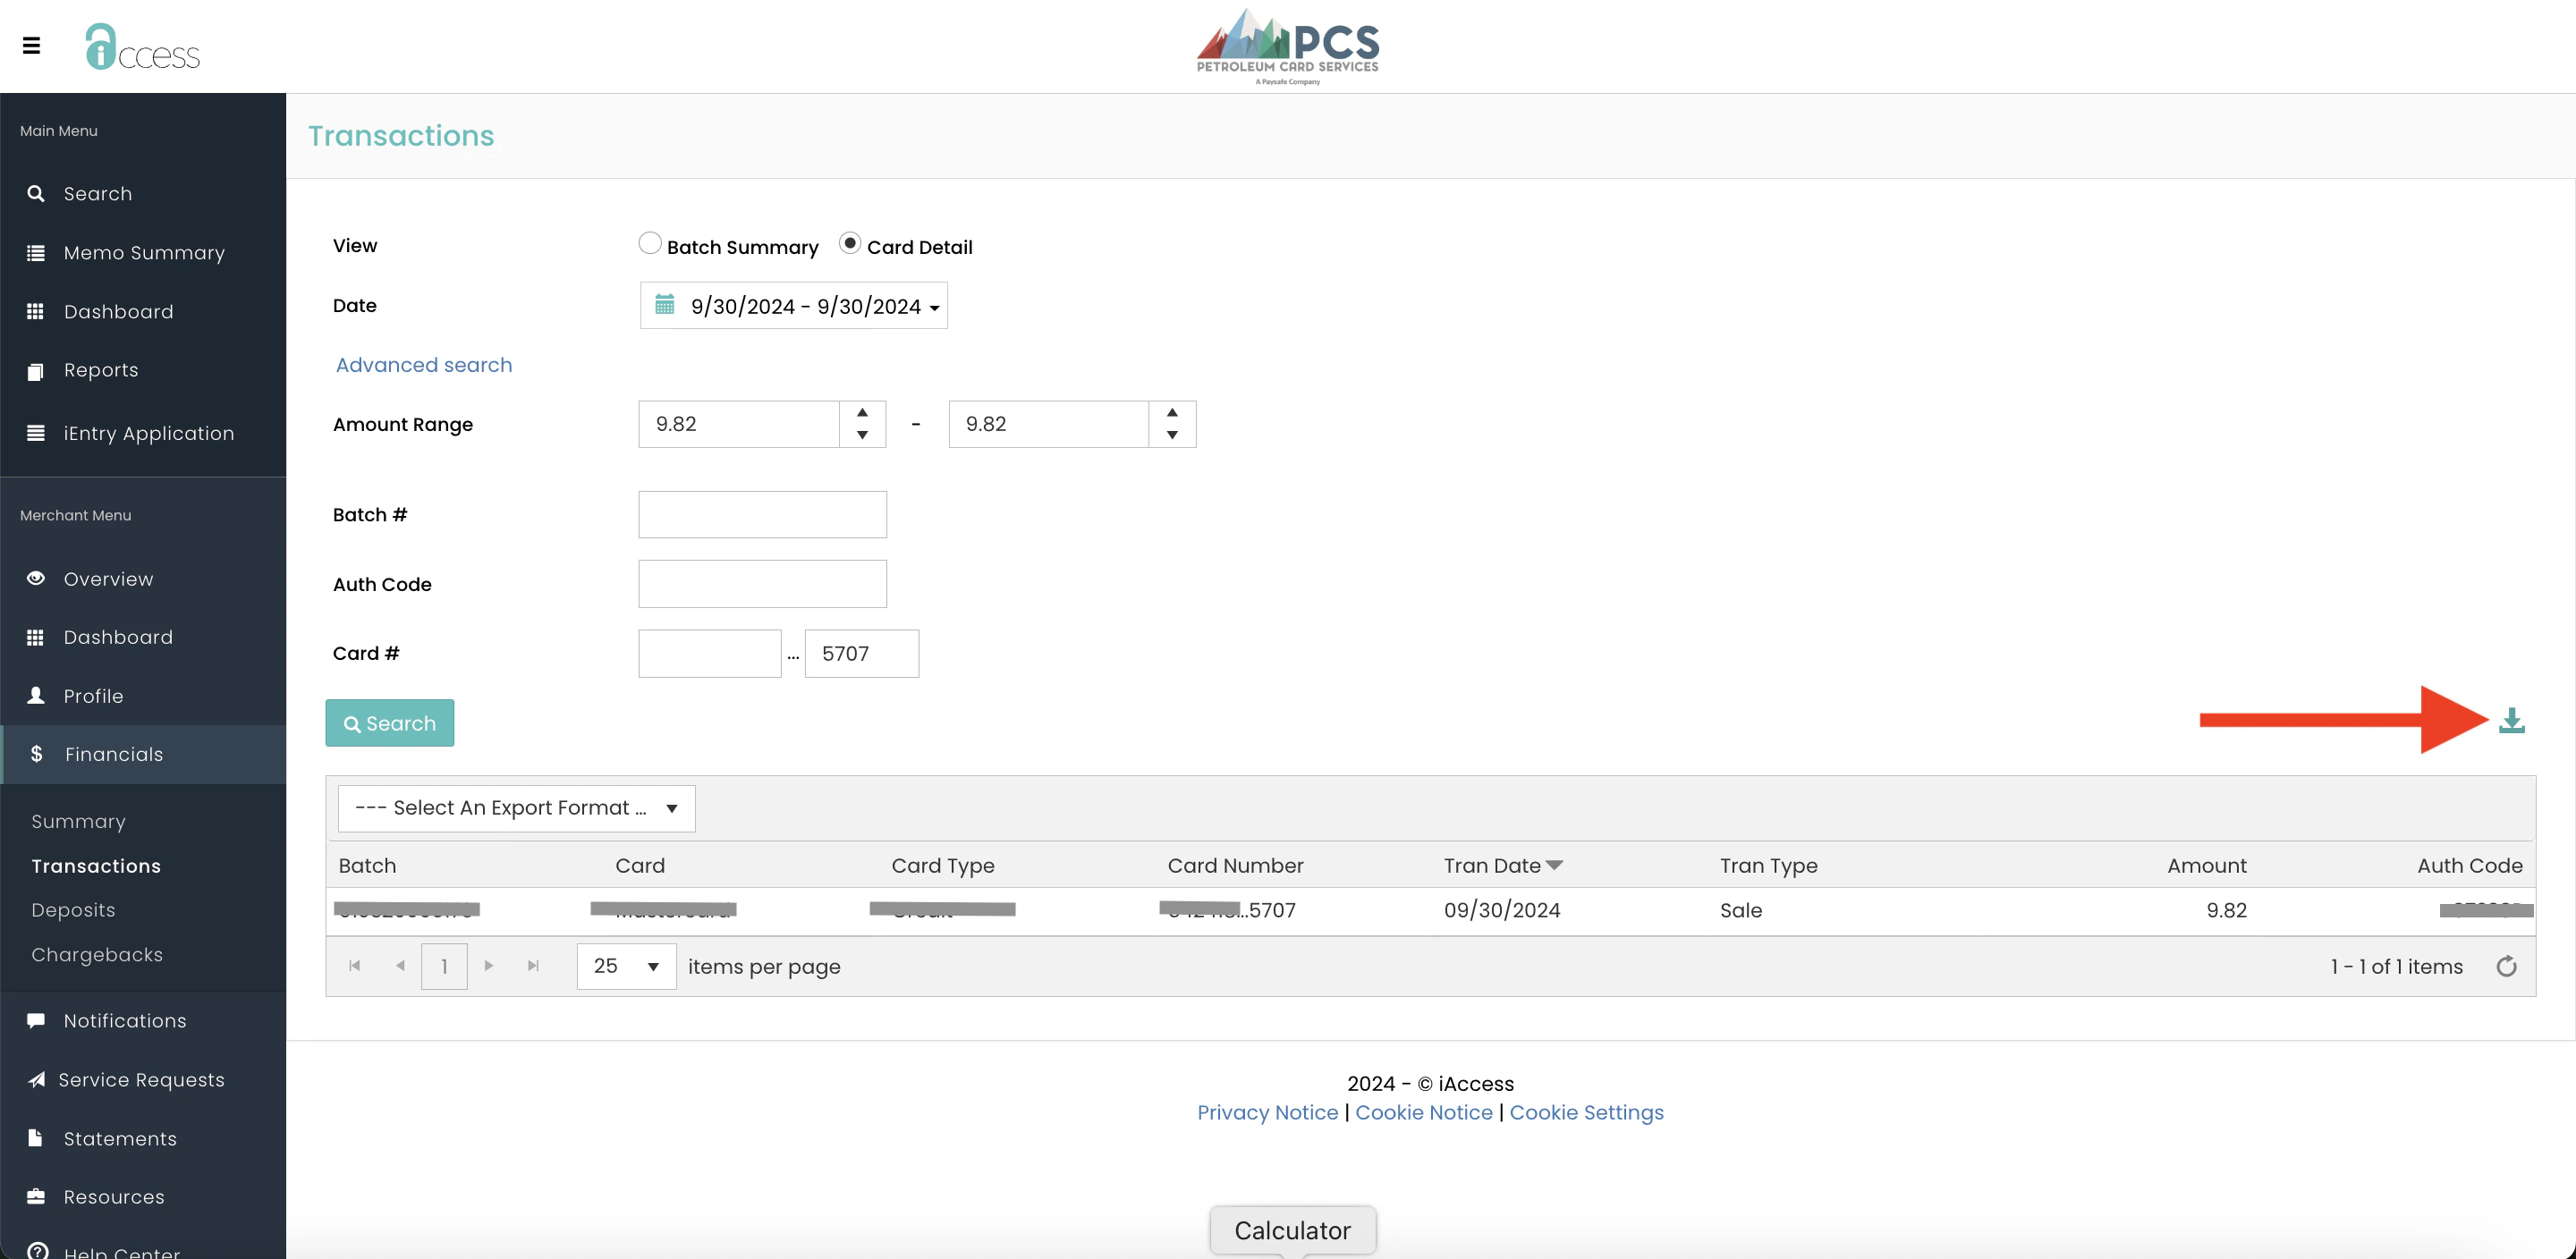This screenshot has width=2576, height=1259.
Task: Select the Batch Summary radio button
Action: [650, 244]
